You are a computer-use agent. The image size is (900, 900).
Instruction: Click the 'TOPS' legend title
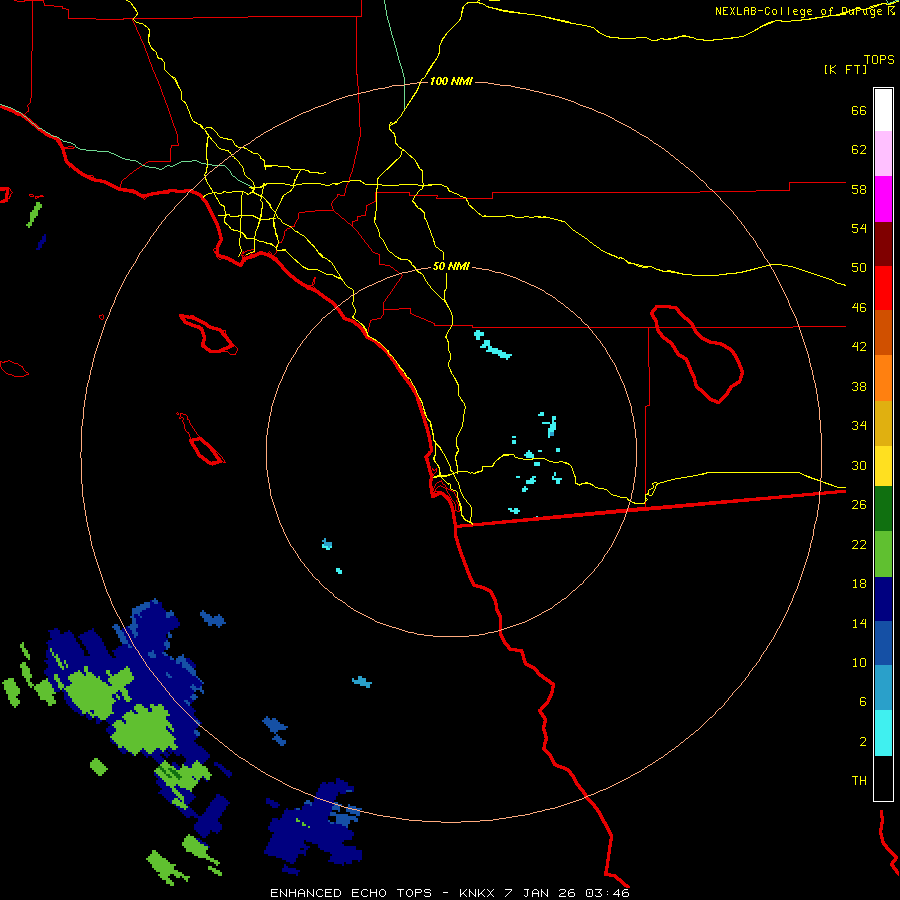pyautogui.click(x=879, y=59)
